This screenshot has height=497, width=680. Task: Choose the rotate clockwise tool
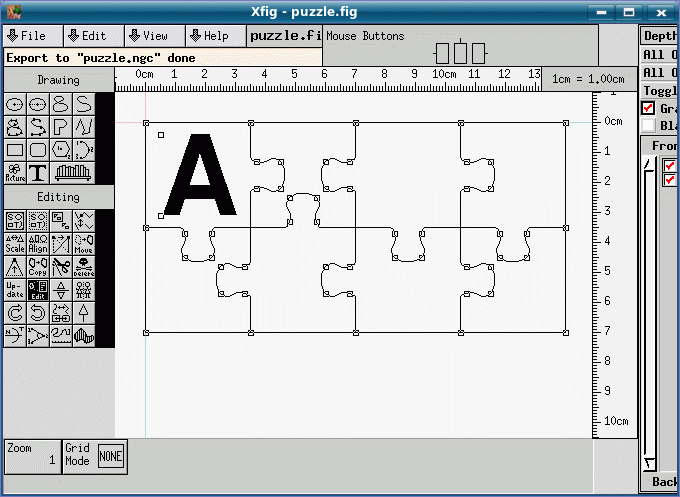click(15, 313)
